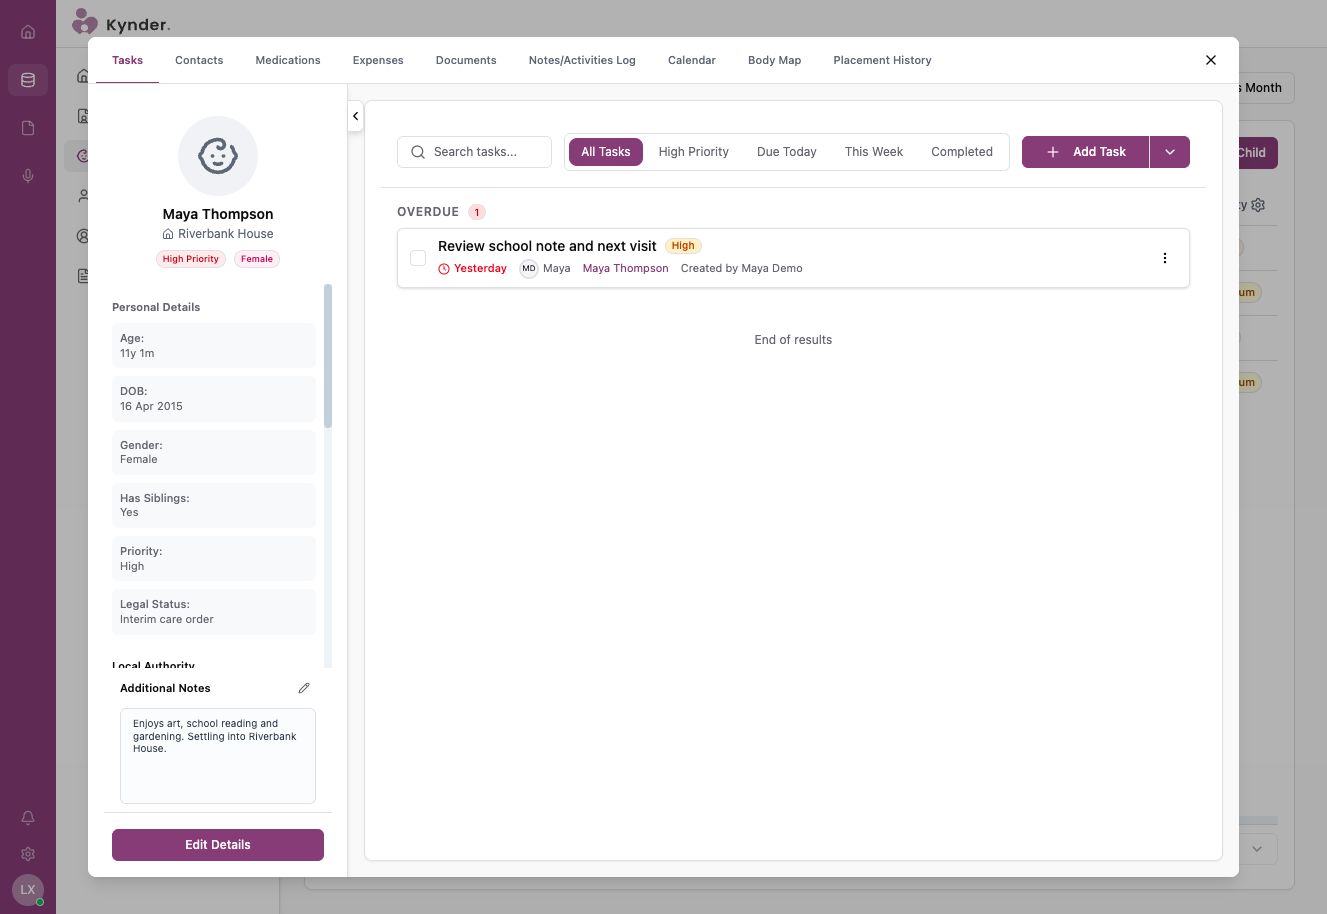
Task: Switch to the Tasks tab
Action: tap(127, 60)
